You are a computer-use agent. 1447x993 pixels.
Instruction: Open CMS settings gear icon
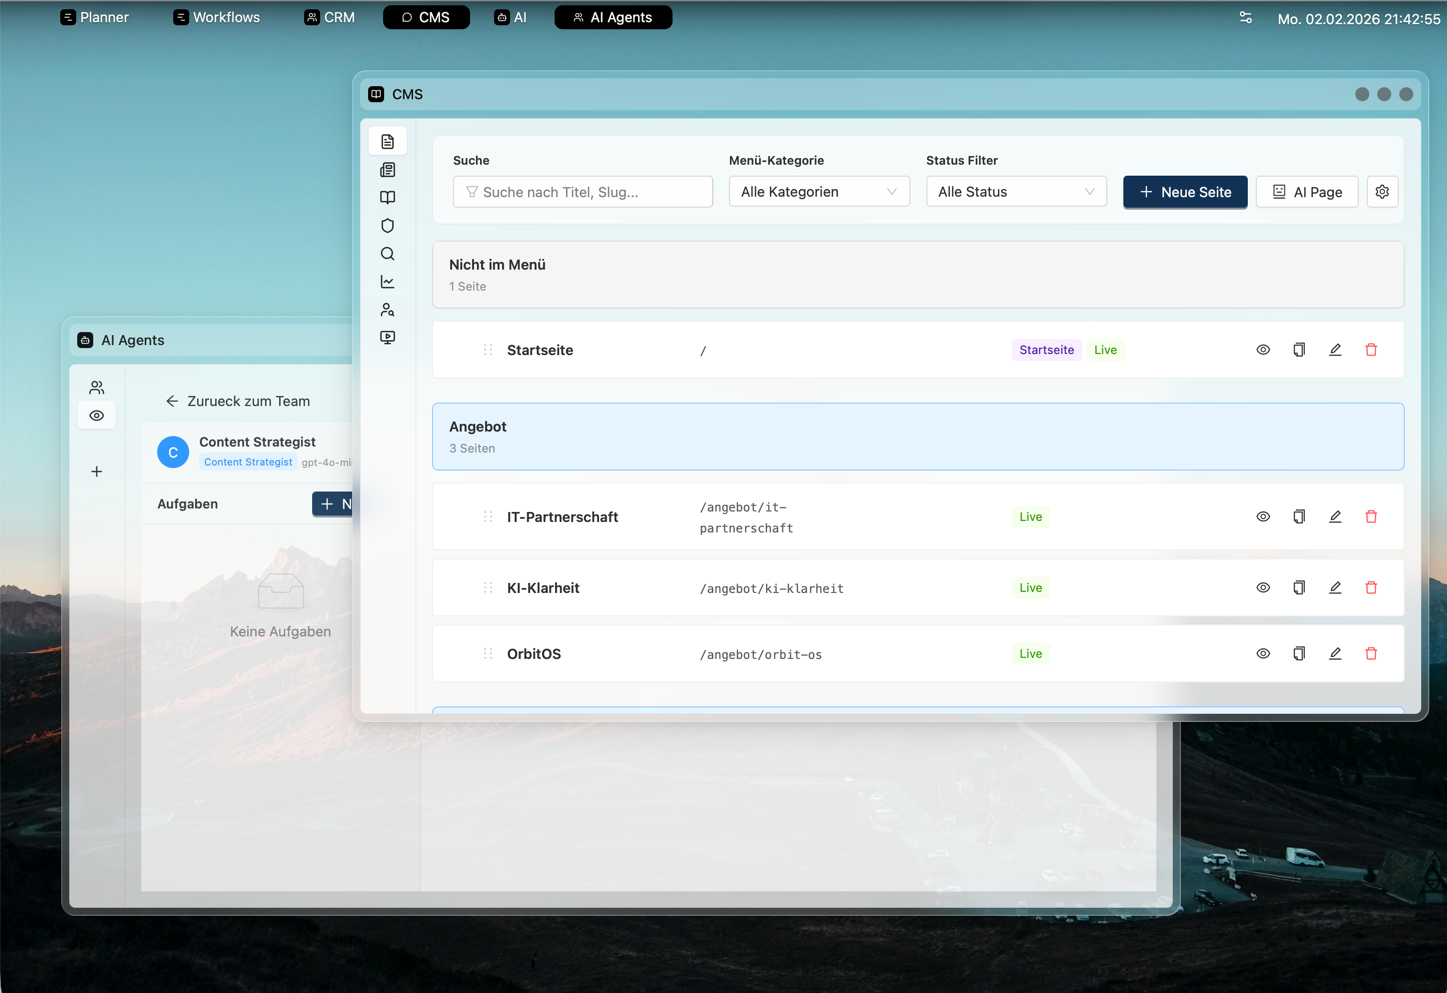tap(1382, 192)
